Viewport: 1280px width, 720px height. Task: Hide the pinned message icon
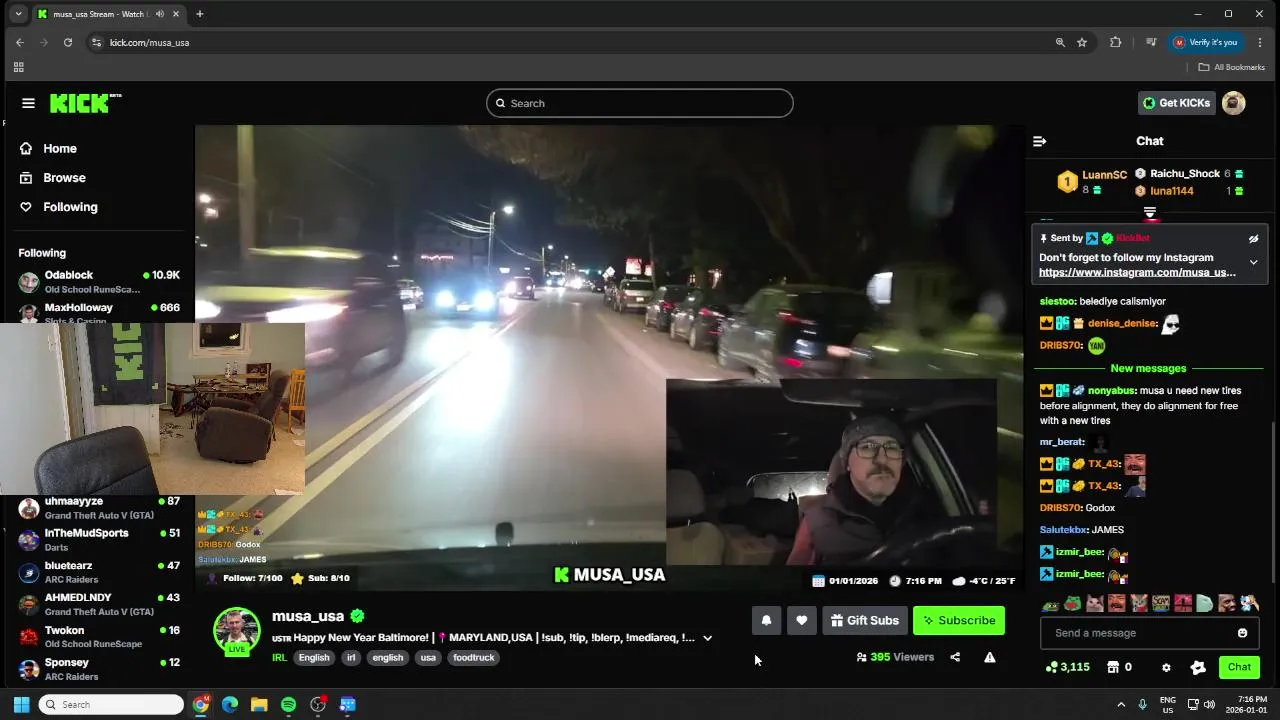pos(1253,239)
